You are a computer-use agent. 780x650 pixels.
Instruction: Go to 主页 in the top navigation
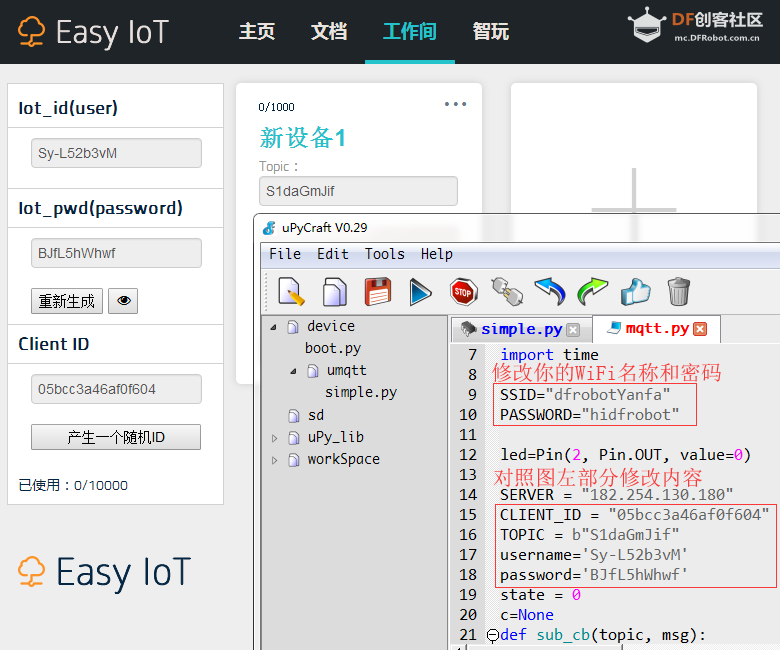click(x=257, y=31)
